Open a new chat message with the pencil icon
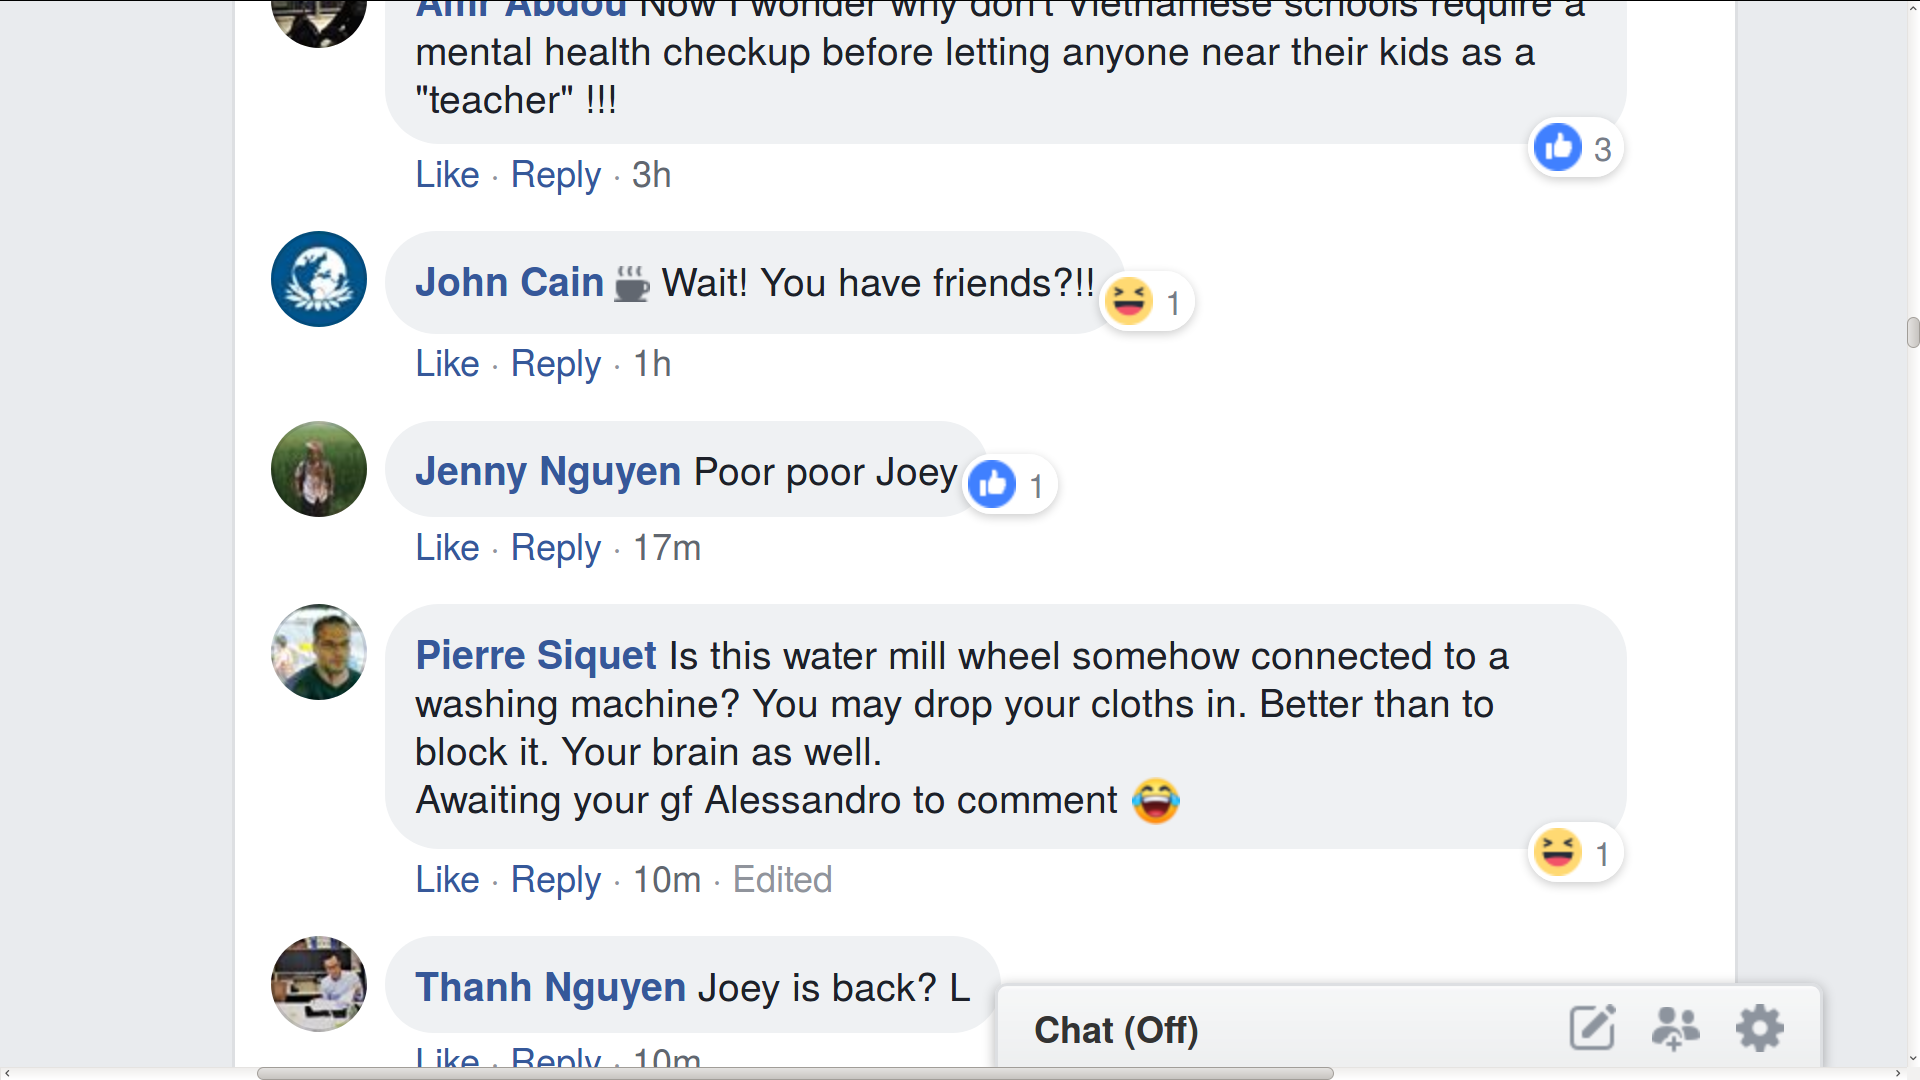 pos(1594,1027)
